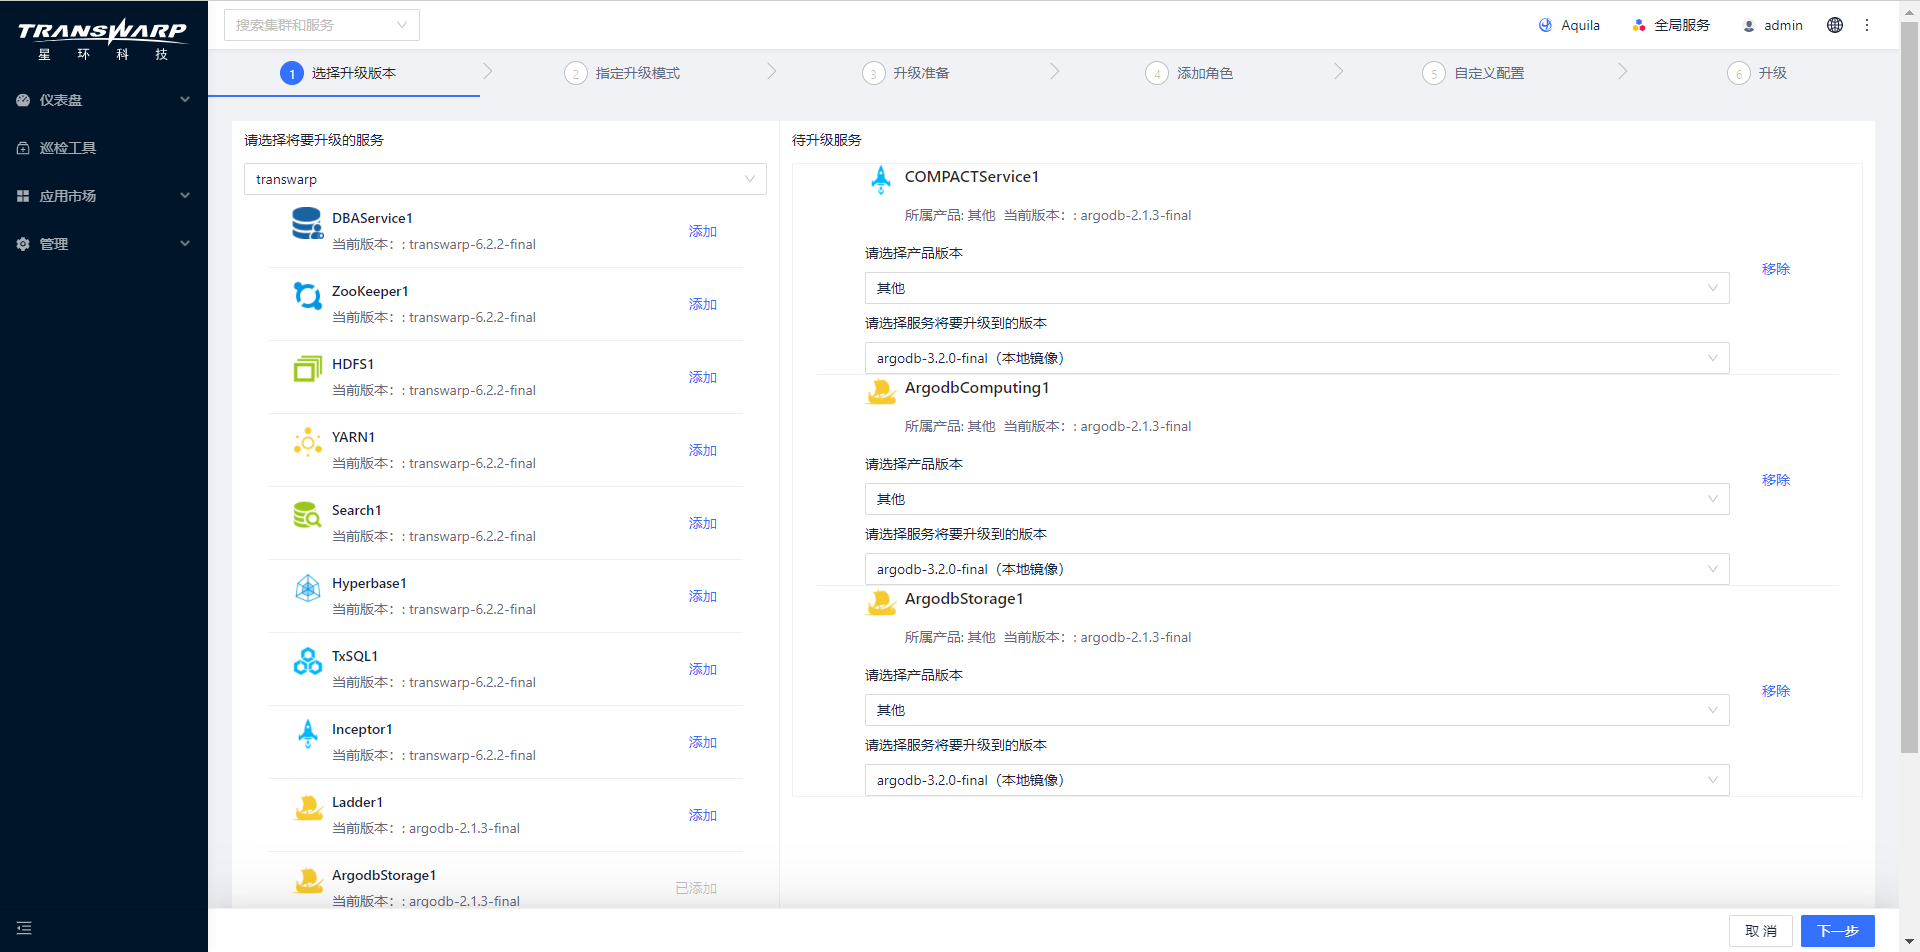Viewport: 1920px width, 952px height.
Task: Expand the 应用市场 sidebar menu chevron
Action: coord(185,195)
